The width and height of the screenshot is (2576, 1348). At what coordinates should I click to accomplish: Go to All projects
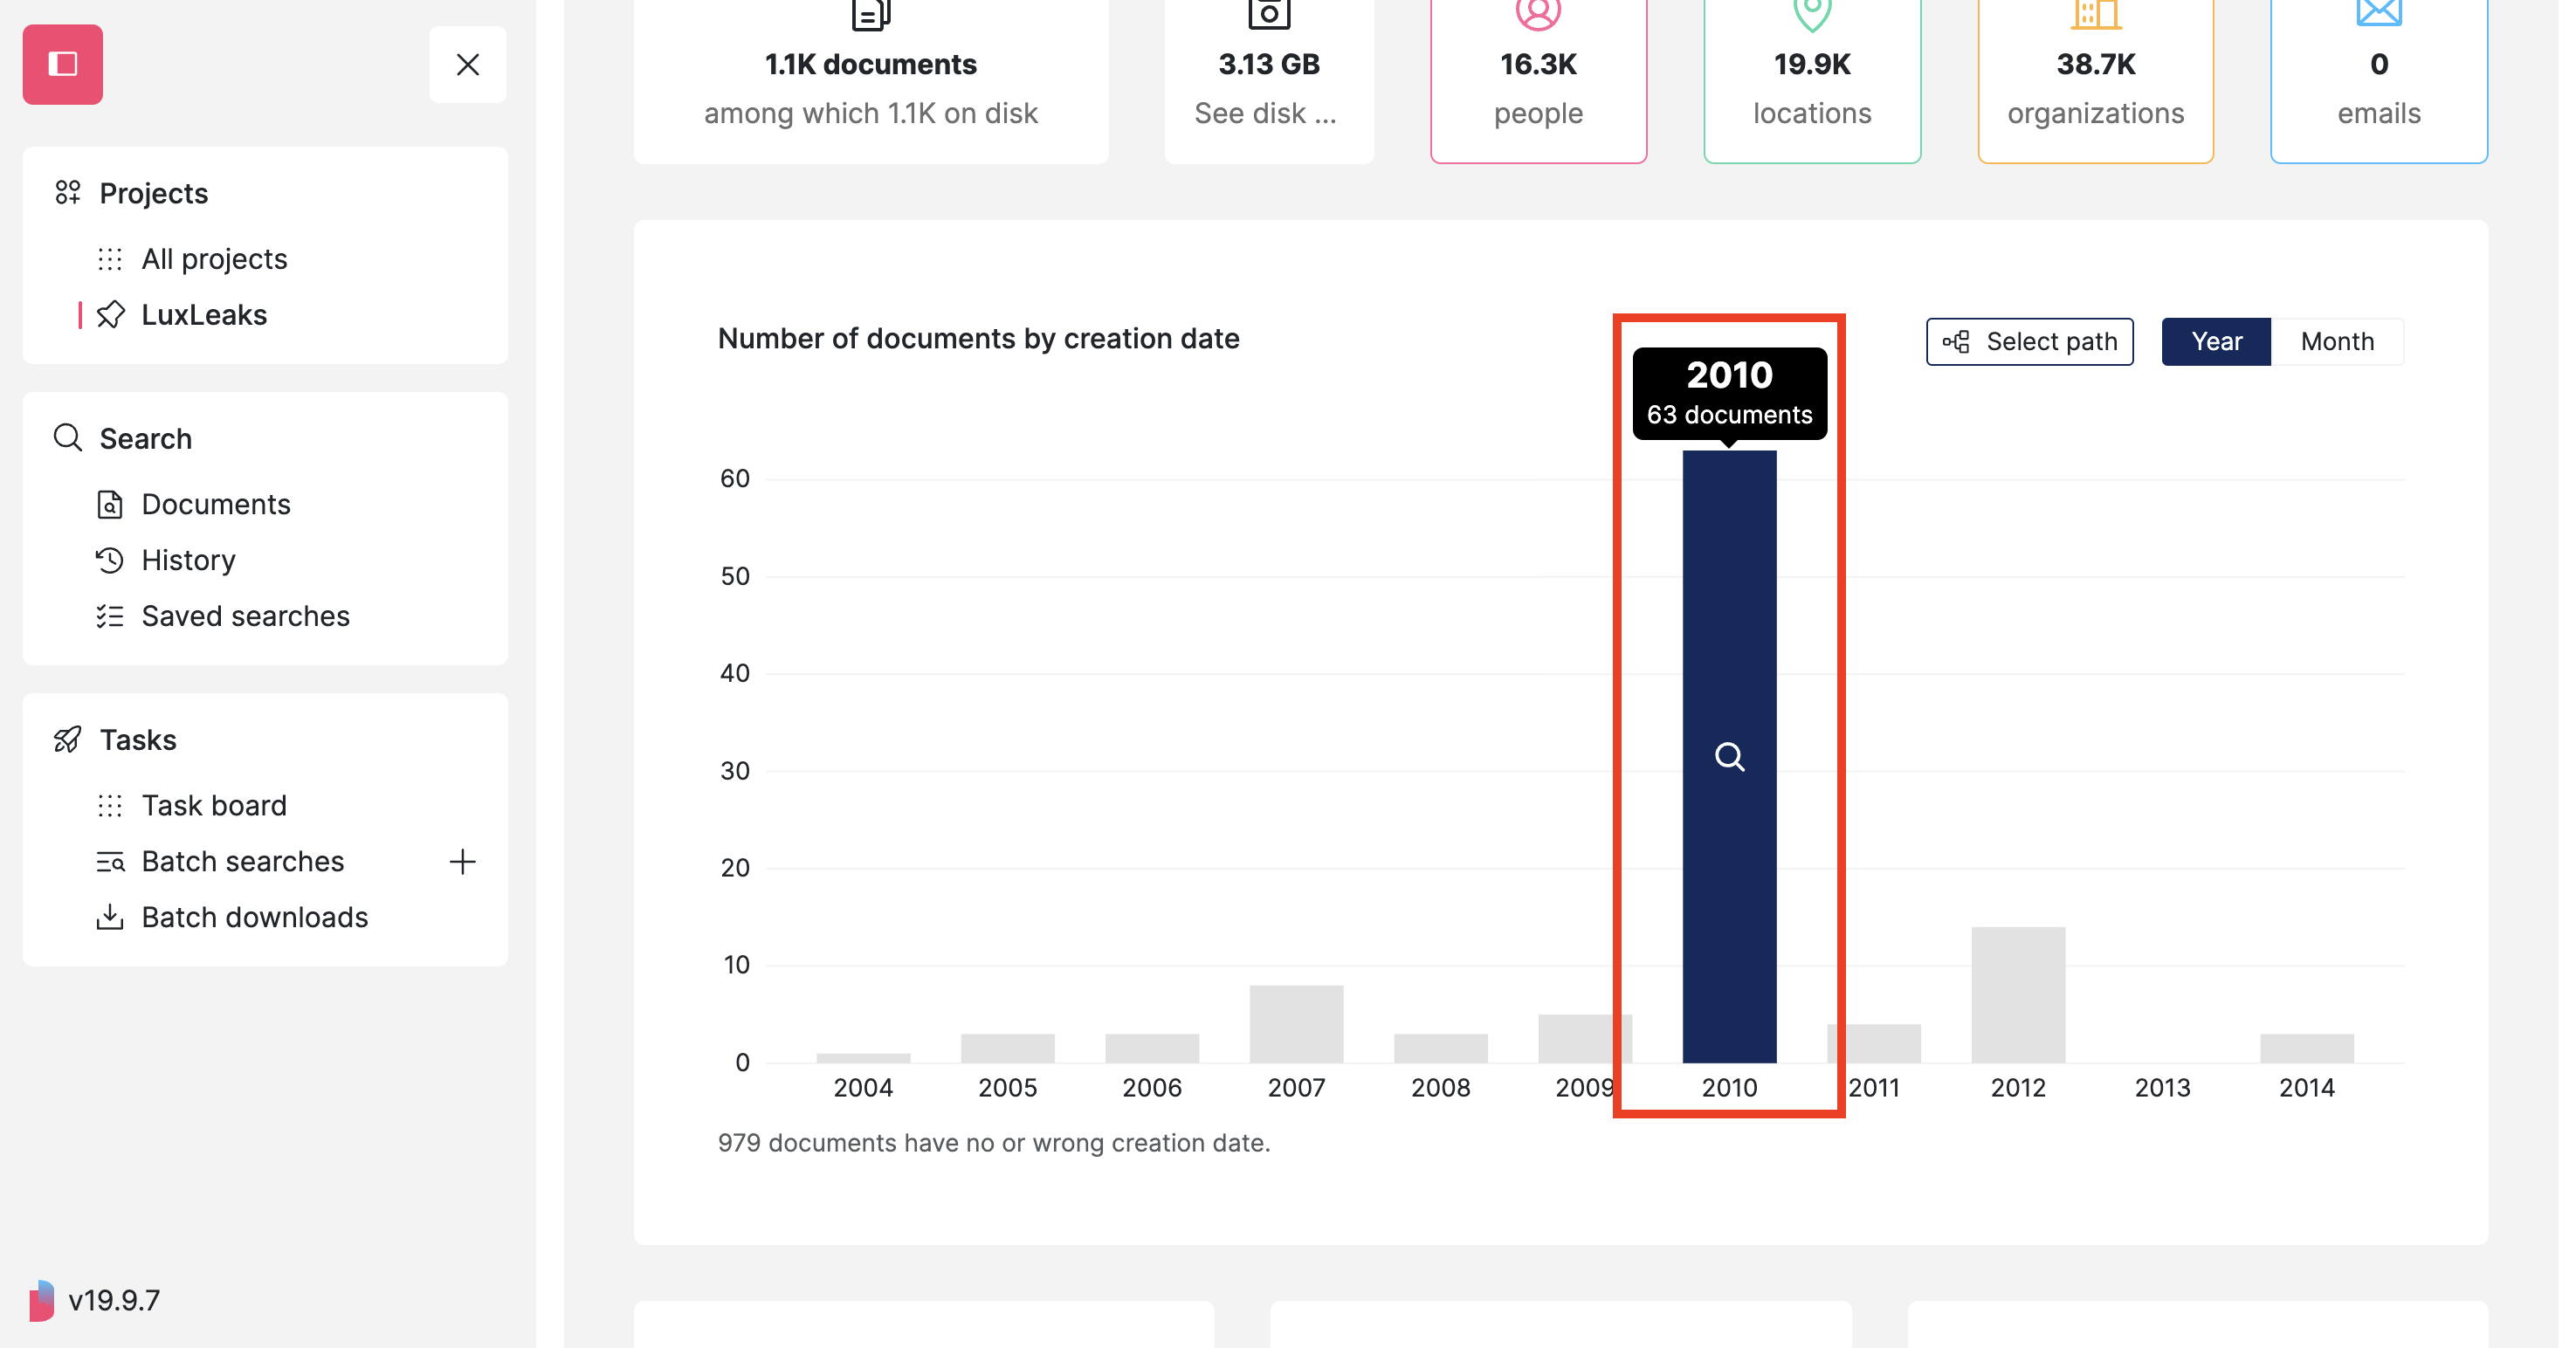[213, 258]
